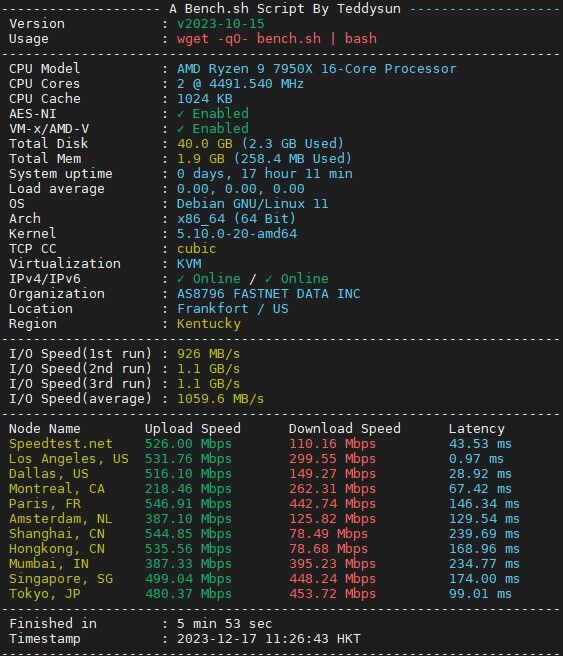Click the VM-x/AMD-V Enabled checkmark
Image resolution: width=563 pixels, height=656 pixels.
click(x=181, y=129)
